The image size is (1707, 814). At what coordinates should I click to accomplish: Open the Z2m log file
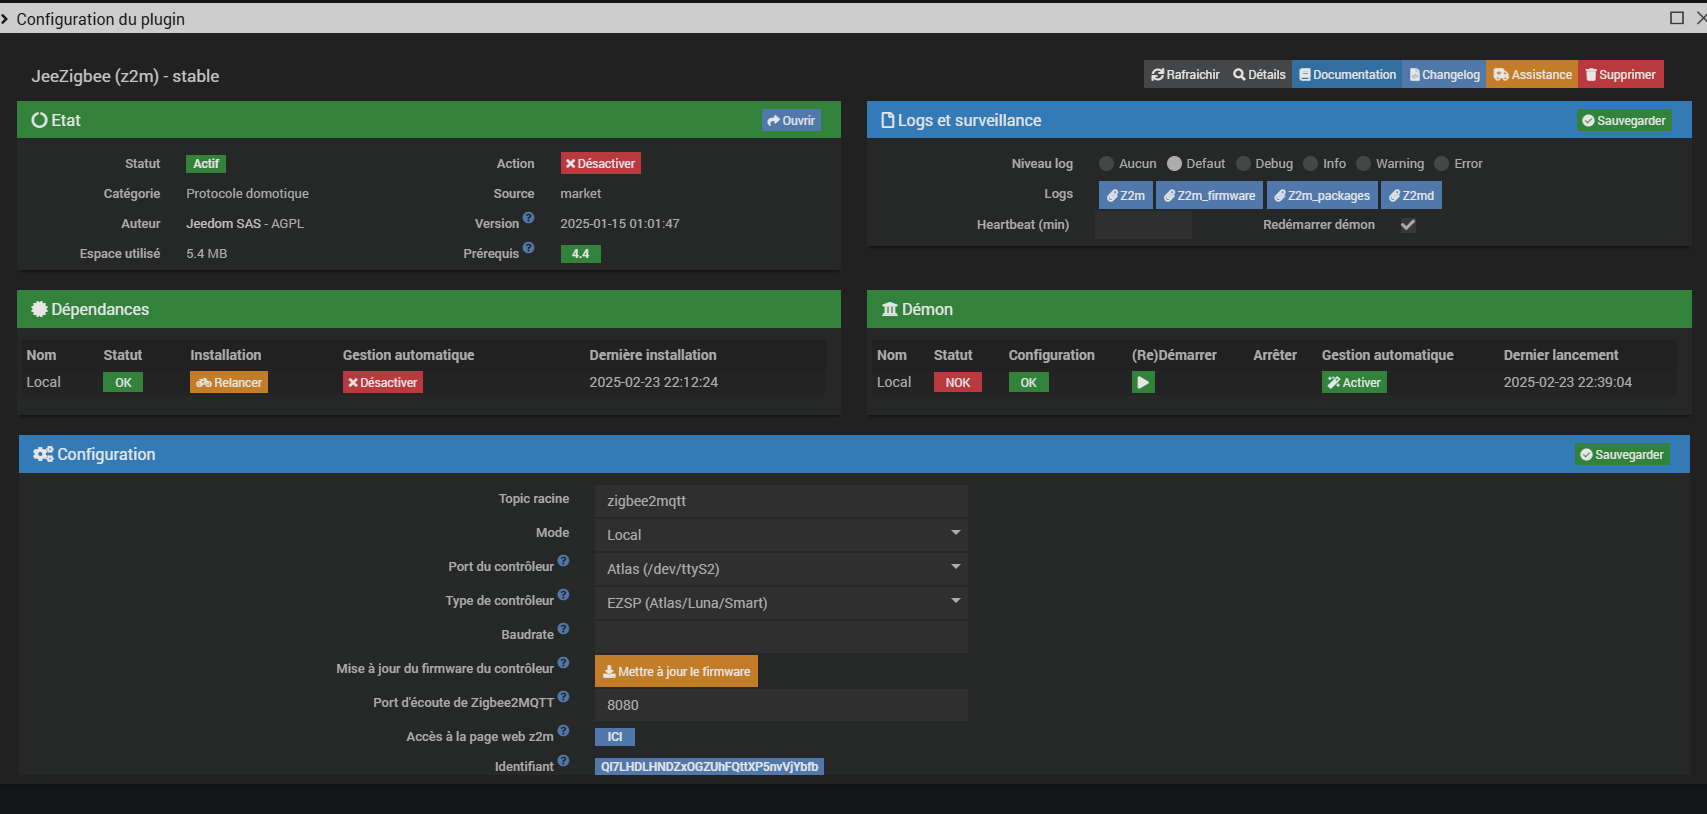[1125, 195]
